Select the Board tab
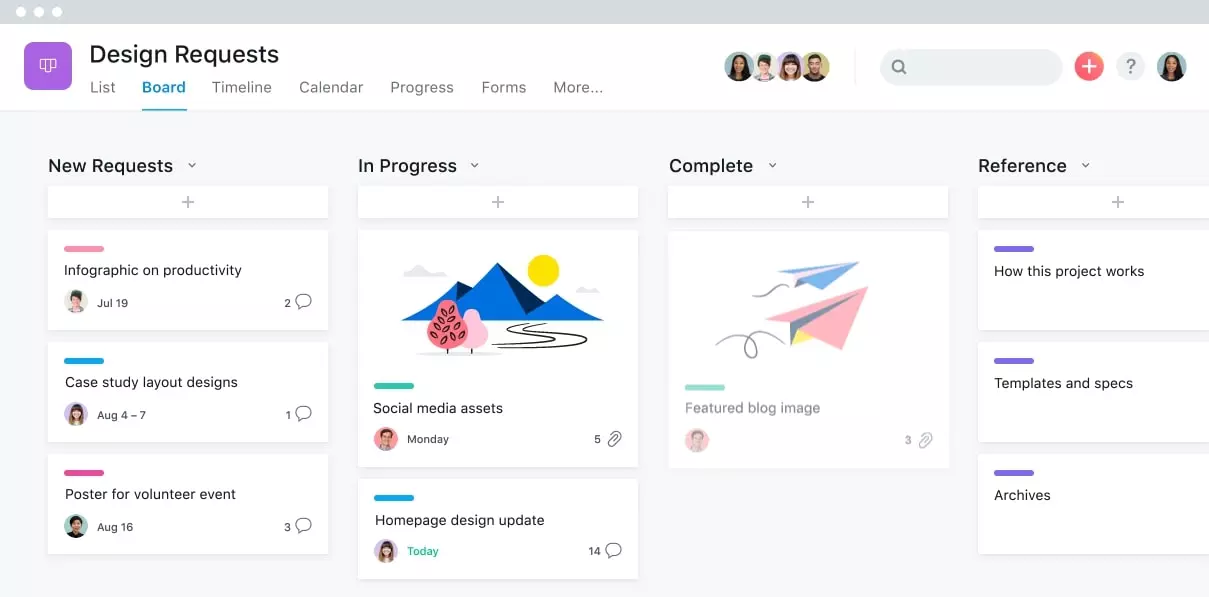The image size is (1209, 597). tap(164, 87)
